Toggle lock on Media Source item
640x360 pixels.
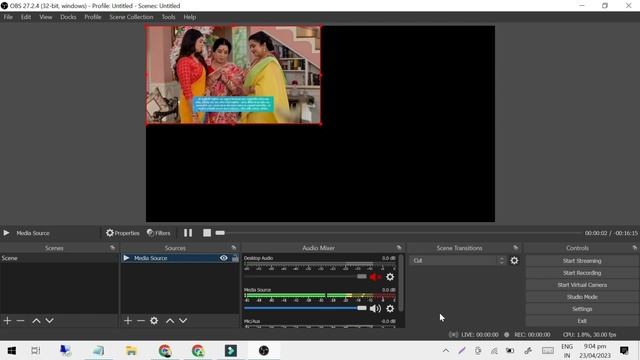tap(235, 258)
